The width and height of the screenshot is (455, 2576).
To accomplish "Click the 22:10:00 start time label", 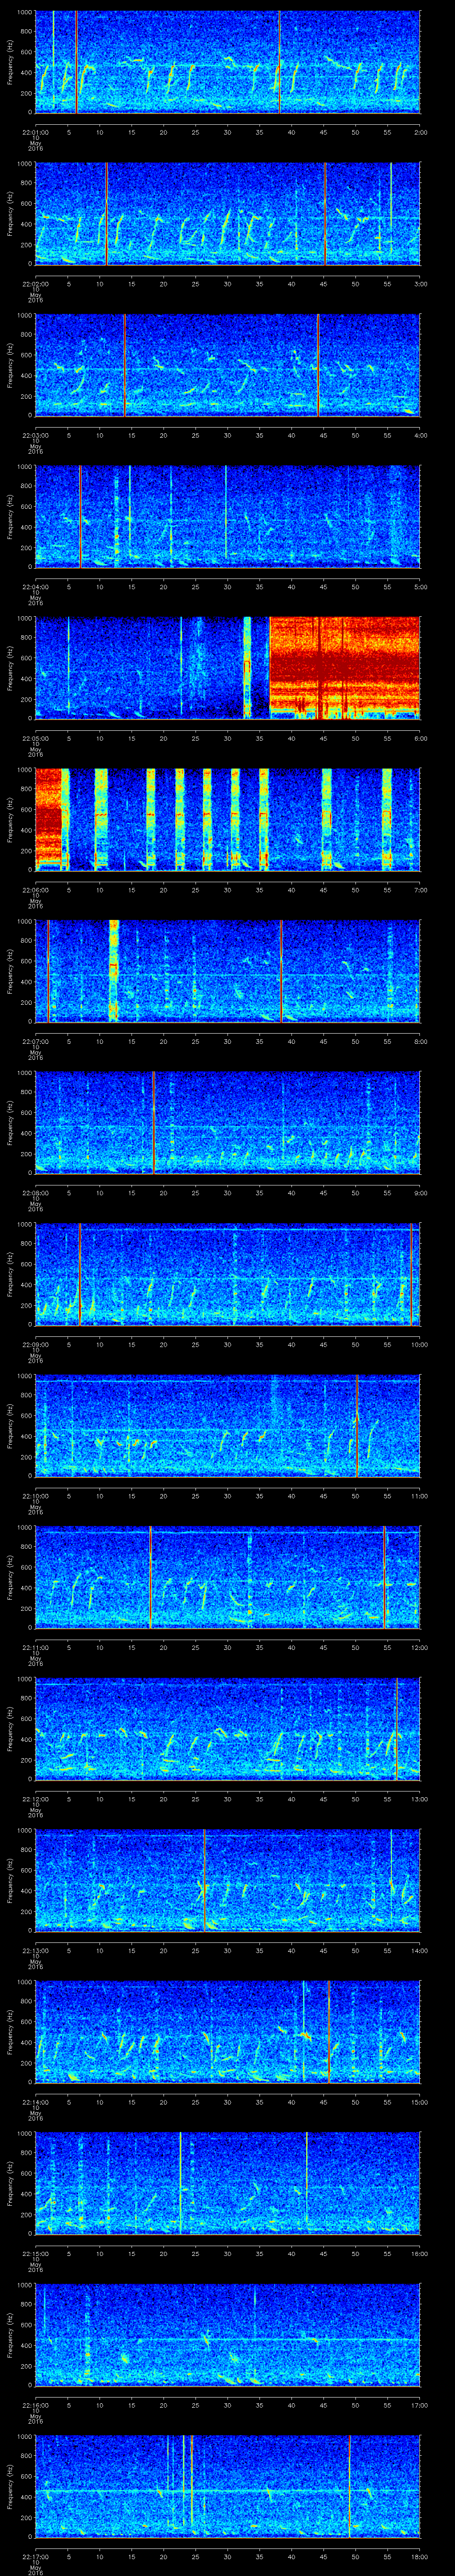I will [35, 1496].
